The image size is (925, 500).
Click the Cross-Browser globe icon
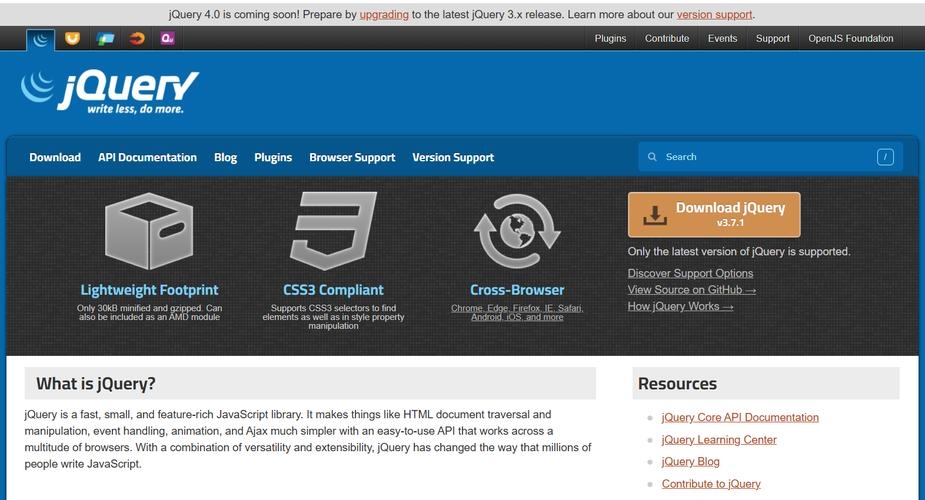517,231
